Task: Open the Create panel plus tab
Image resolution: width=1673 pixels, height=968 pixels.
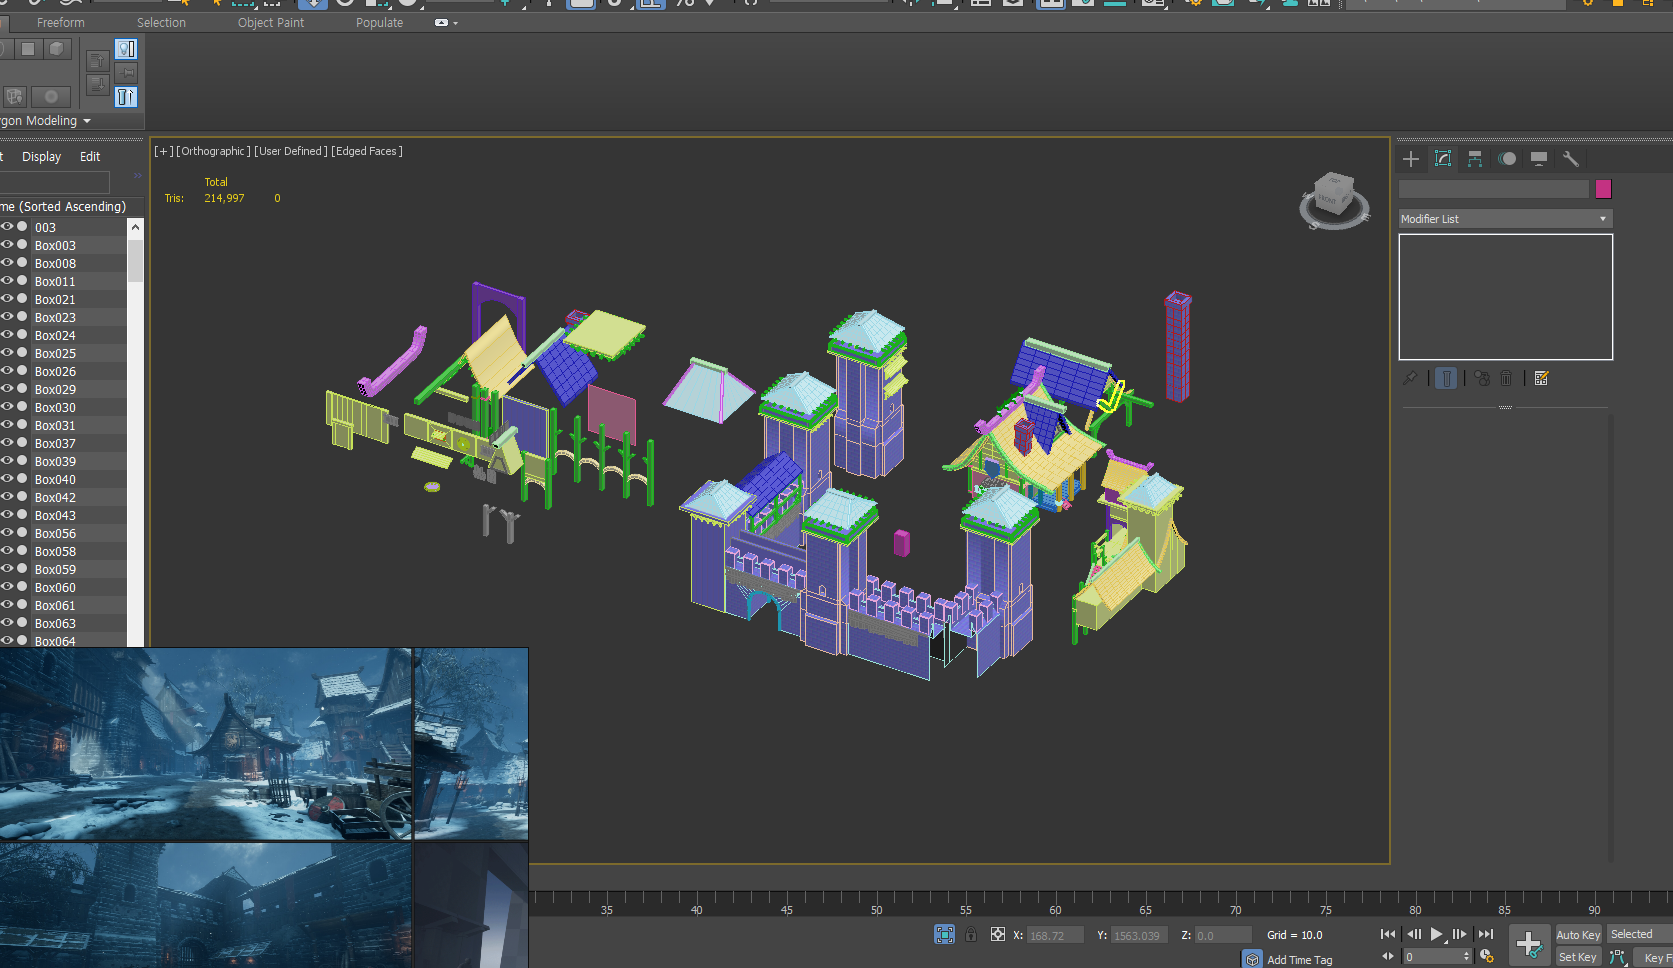Action: [x=1411, y=159]
